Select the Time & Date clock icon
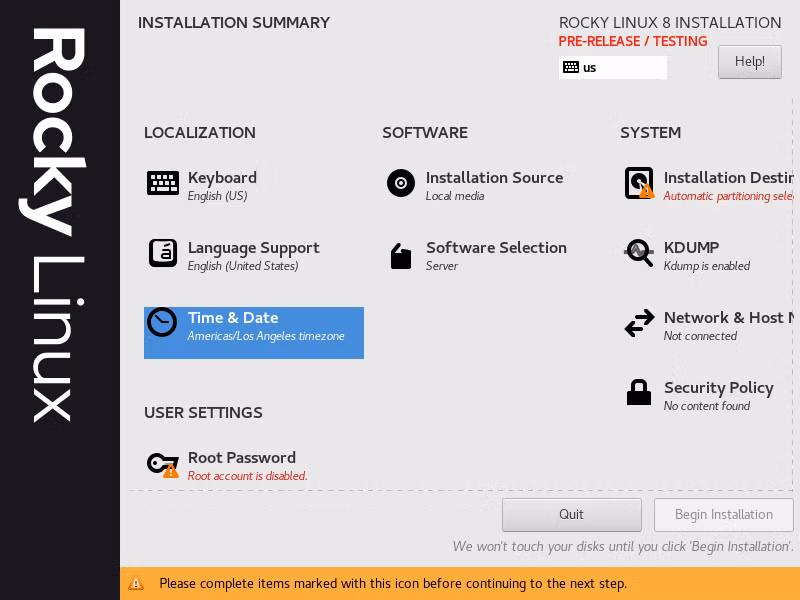The width and height of the screenshot is (800, 600). pyautogui.click(x=162, y=322)
